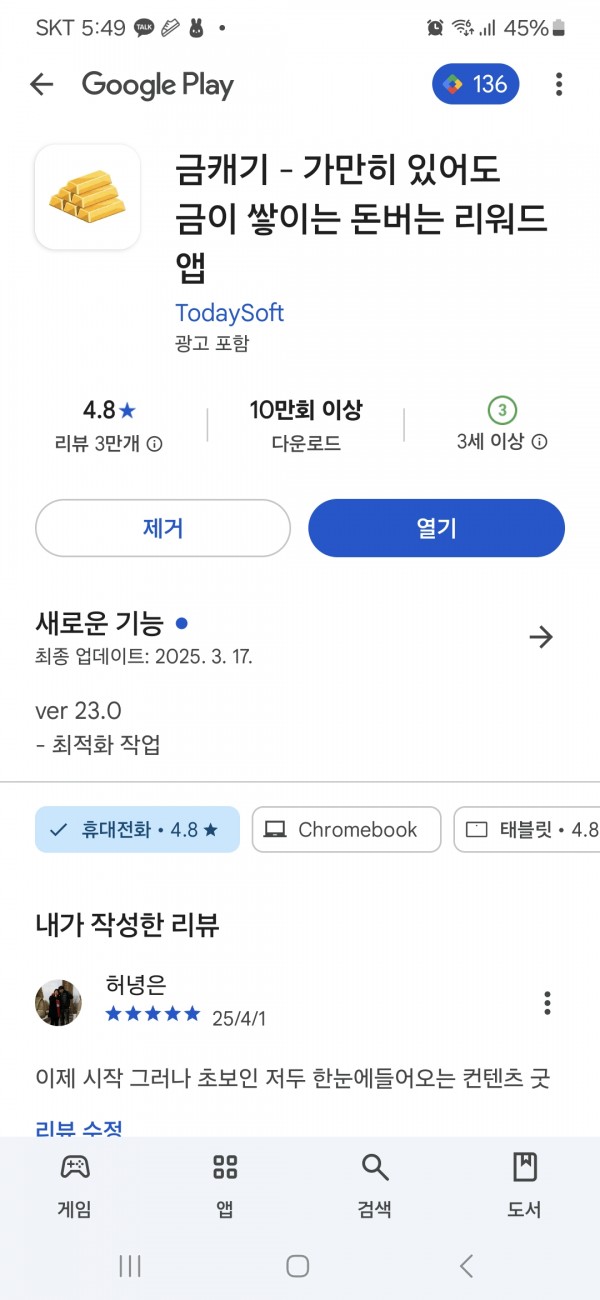Open the 도서 books tab
The width and height of the screenshot is (600, 1300).
[x=525, y=1185]
